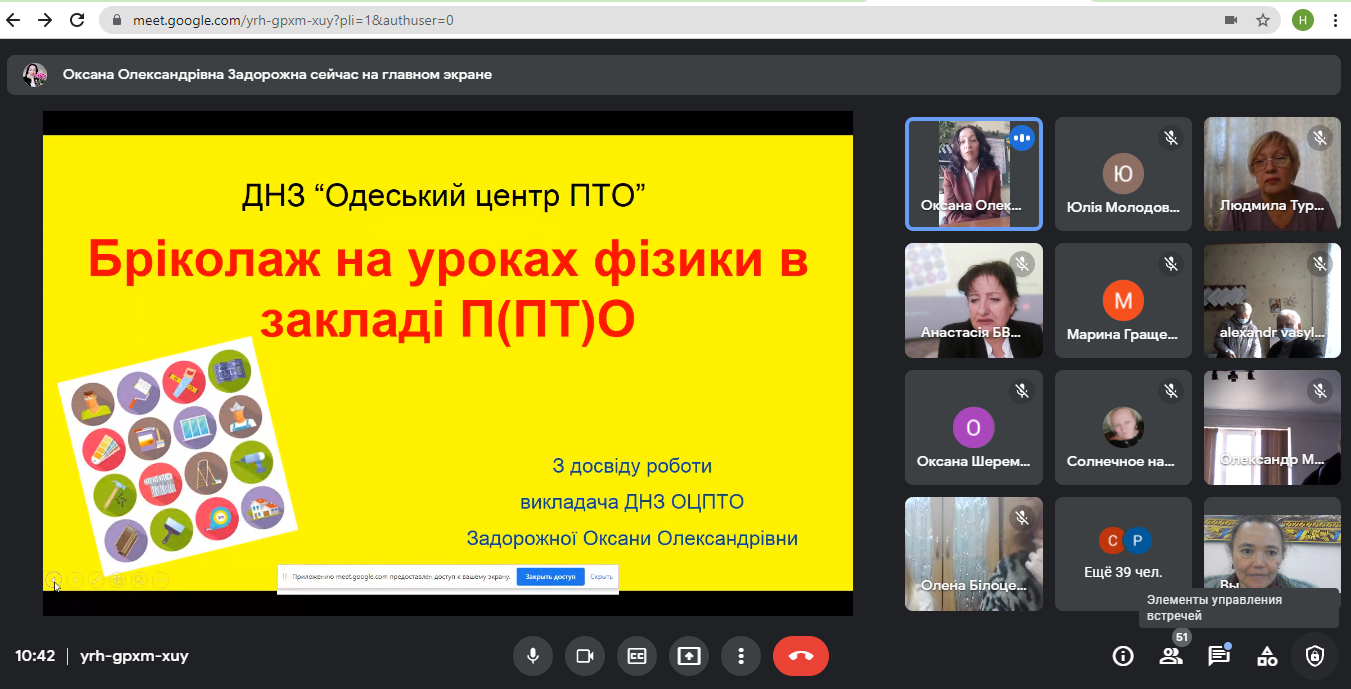Toggle the microphone button in the call bar

(x=533, y=656)
